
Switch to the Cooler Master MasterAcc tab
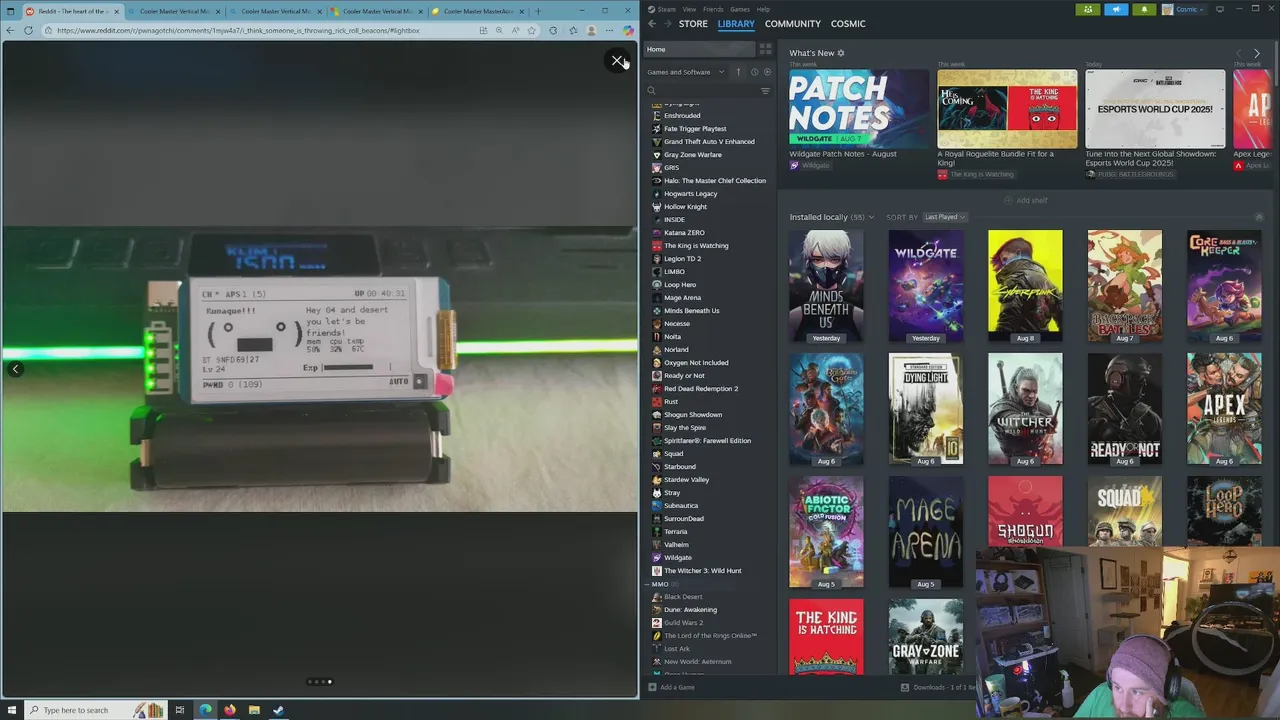pyautogui.click(x=479, y=11)
